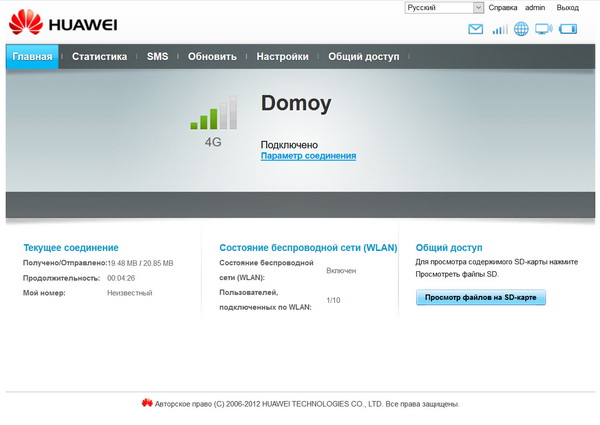Click the small Huawei logo in footer
The width and height of the screenshot is (600, 425).
pyautogui.click(x=147, y=404)
